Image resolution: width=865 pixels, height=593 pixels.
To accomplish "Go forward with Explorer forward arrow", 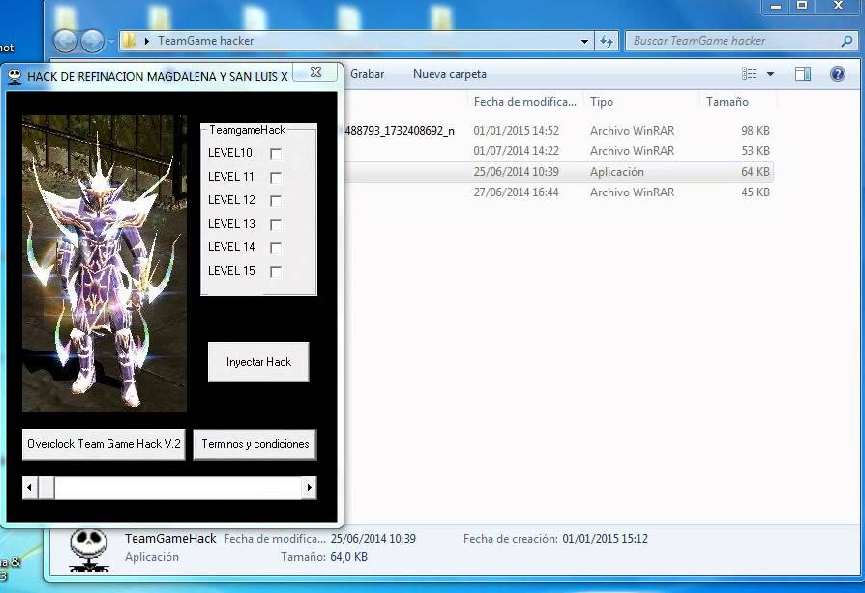I will pos(93,41).
